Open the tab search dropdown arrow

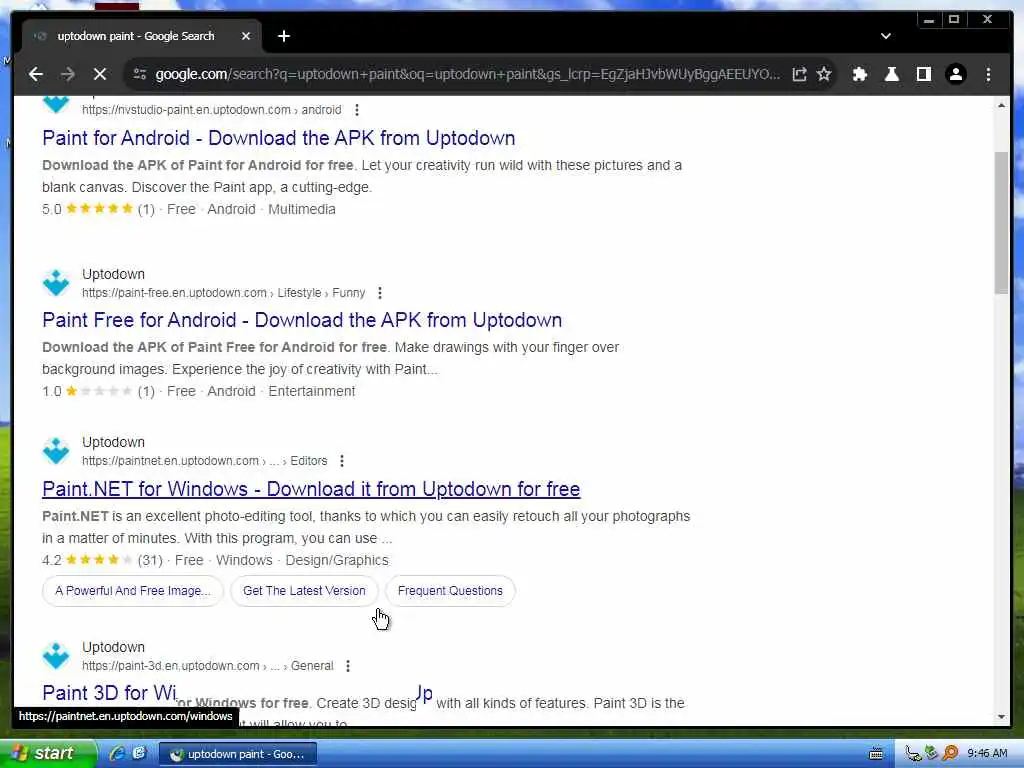click(886, 36)
